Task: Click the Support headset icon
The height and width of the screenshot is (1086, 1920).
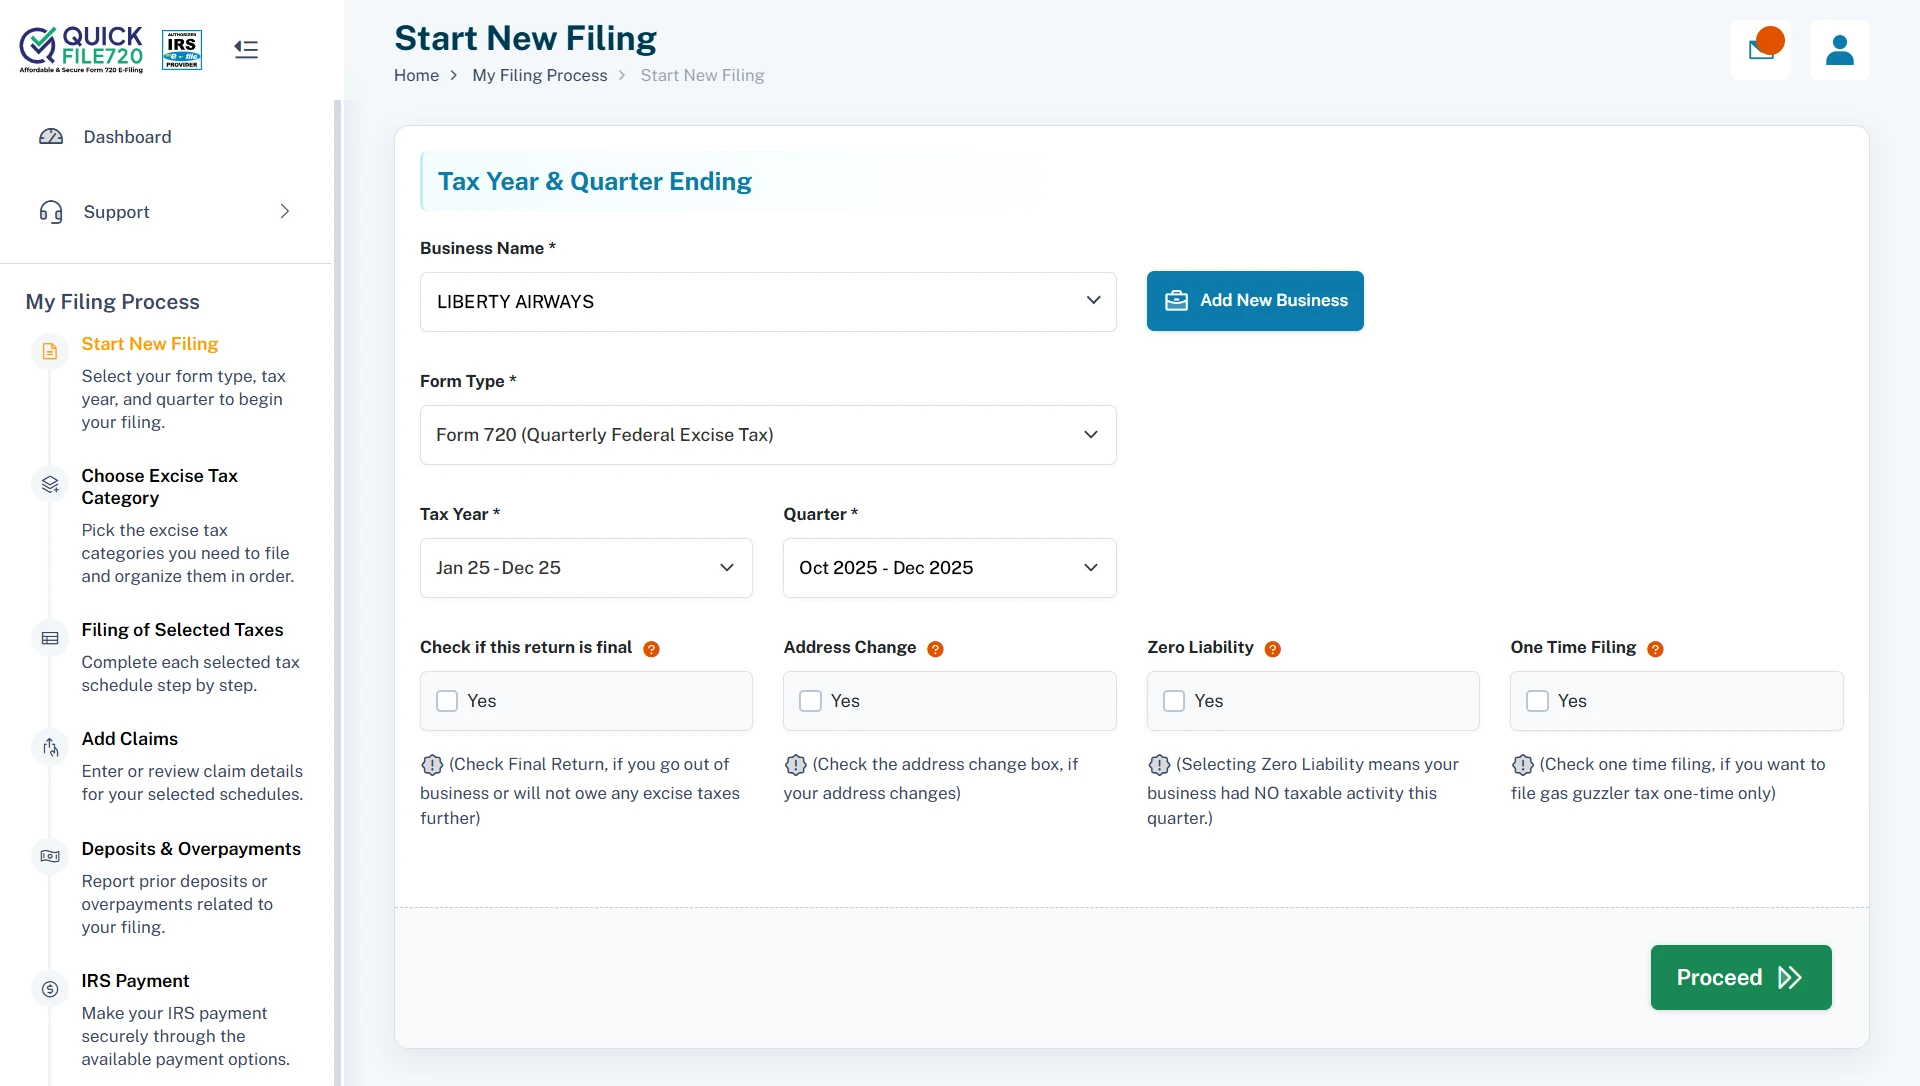Action: coord(51,211)
